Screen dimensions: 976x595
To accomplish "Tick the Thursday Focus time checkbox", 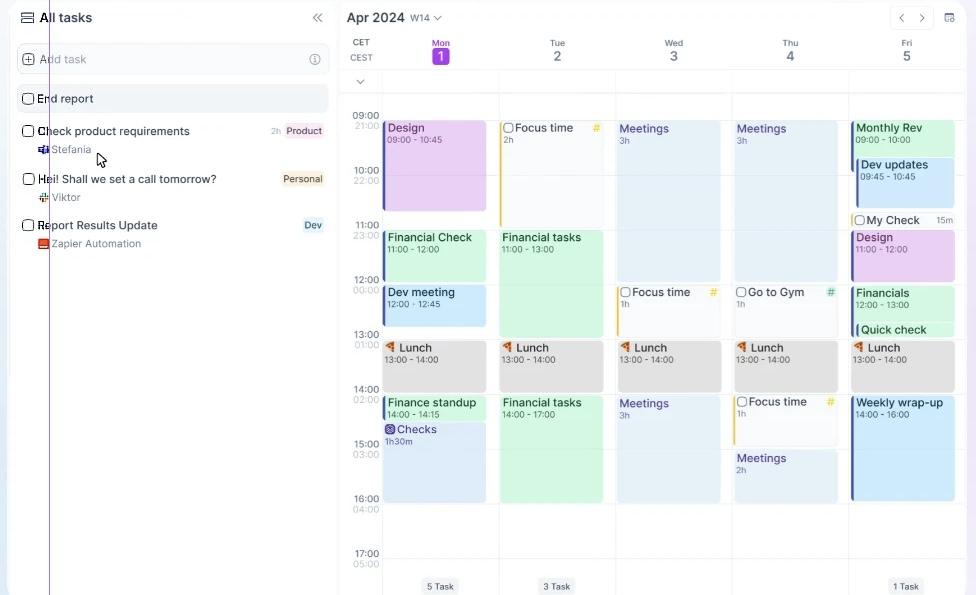I will pyautogui.click(x=742, y=402).
